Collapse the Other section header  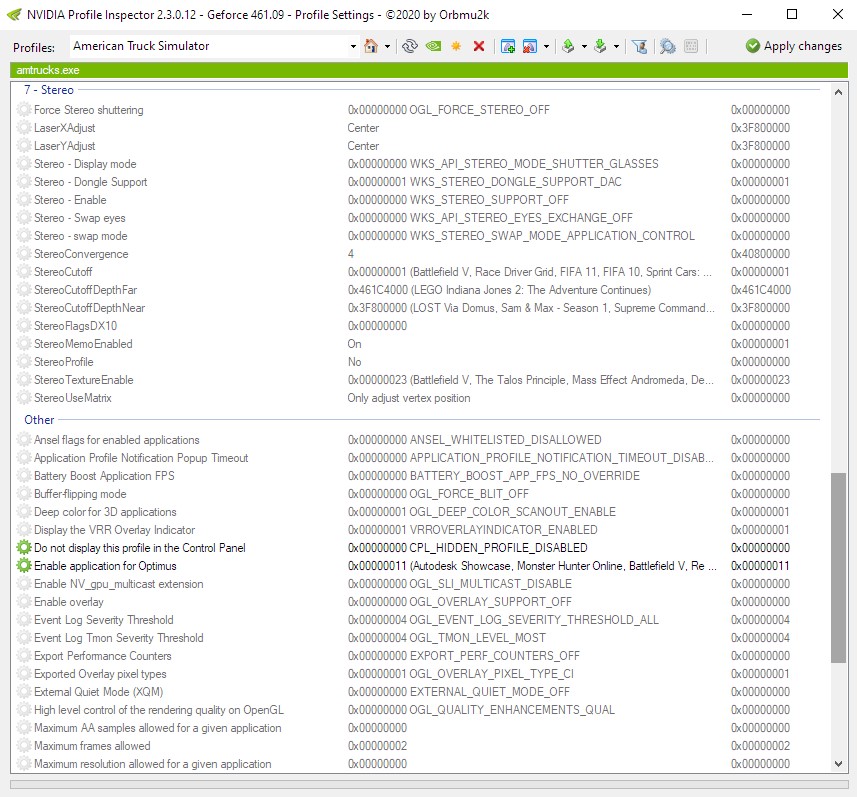point(39,420)
